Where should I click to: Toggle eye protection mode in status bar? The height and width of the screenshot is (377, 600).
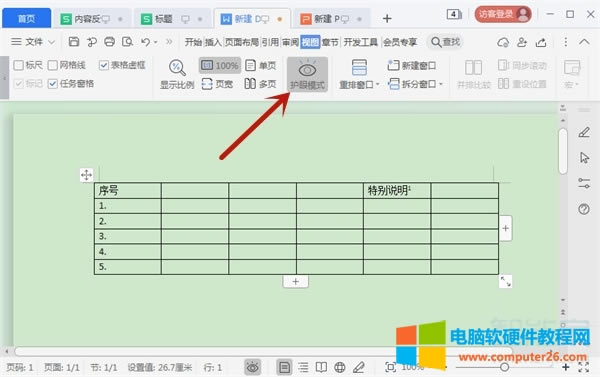point(253,367)
